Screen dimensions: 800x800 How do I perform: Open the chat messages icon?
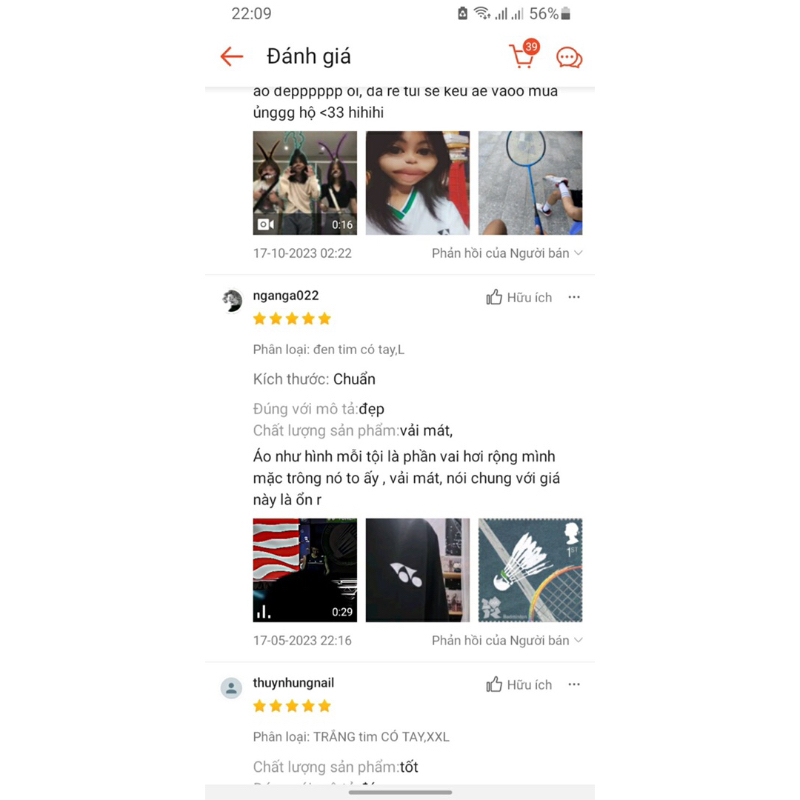tap(569, 58)
